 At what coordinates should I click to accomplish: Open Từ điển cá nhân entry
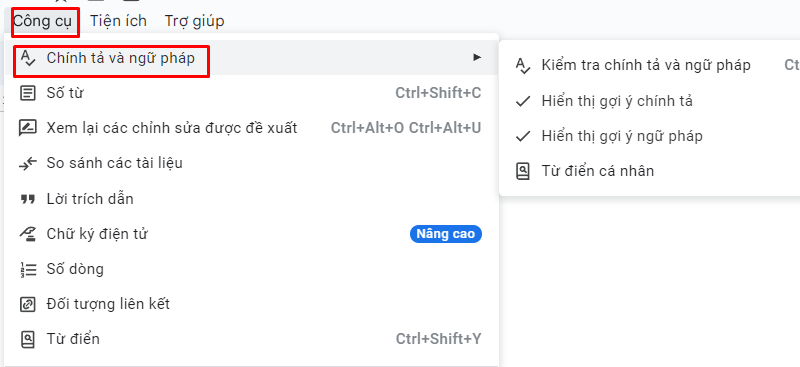pyautogui.click(x=597, y=170)
